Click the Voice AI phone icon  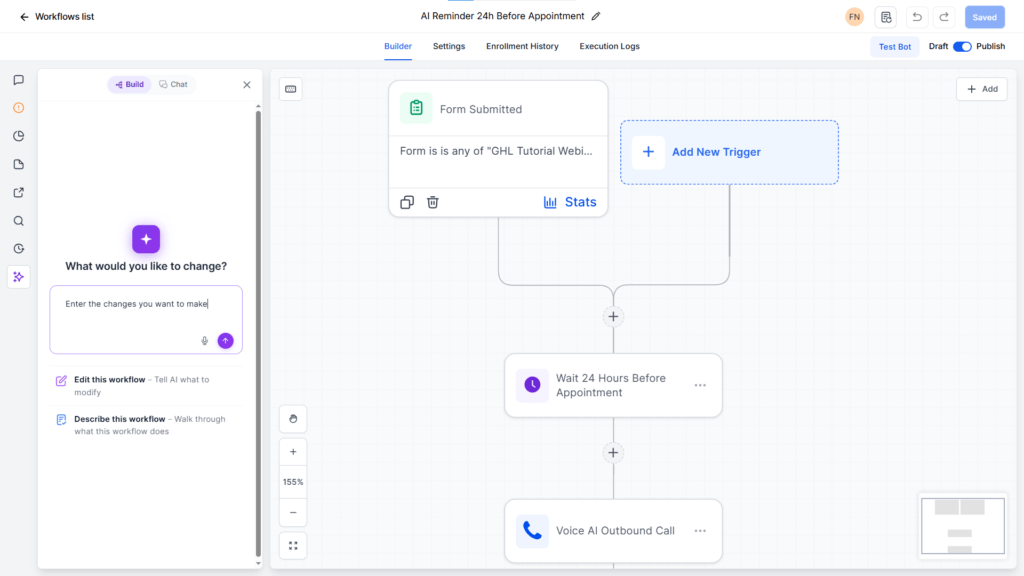click(532, 530)
